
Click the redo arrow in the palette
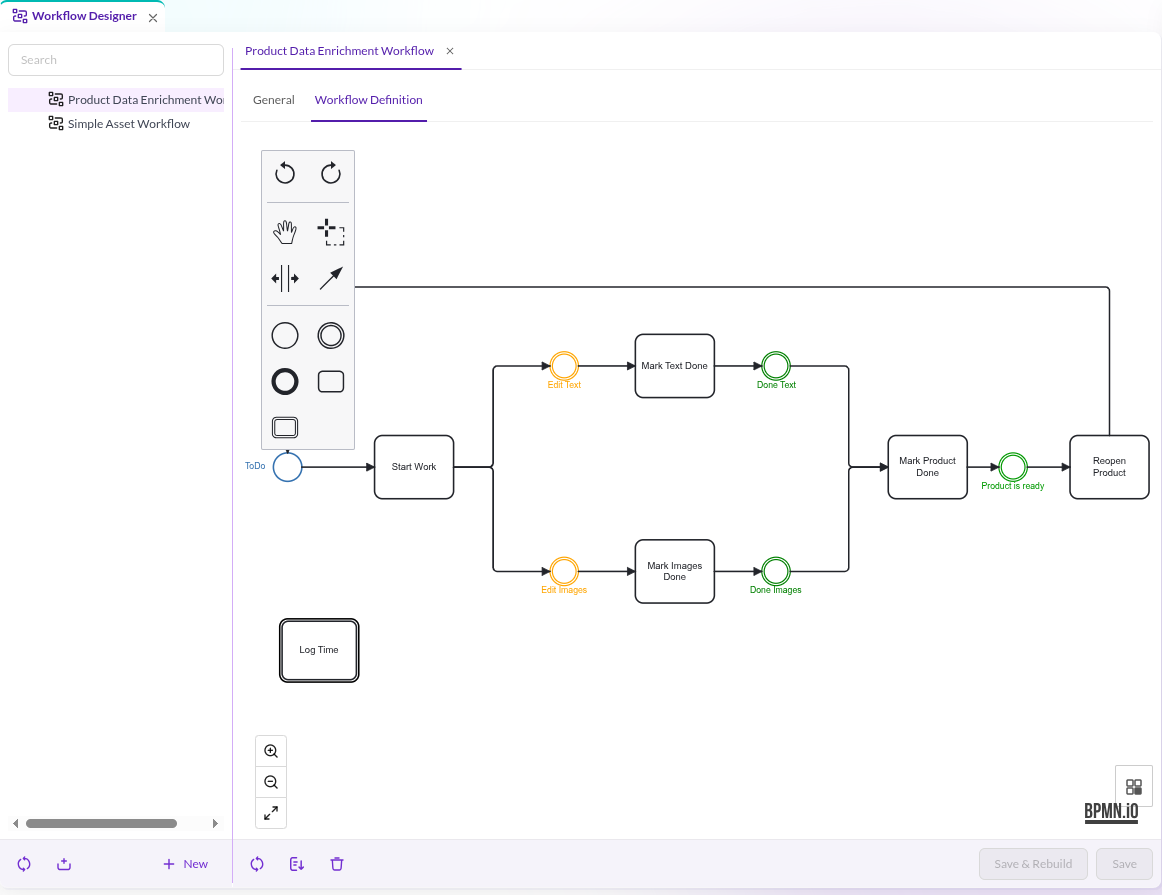[x=331, y=173]
